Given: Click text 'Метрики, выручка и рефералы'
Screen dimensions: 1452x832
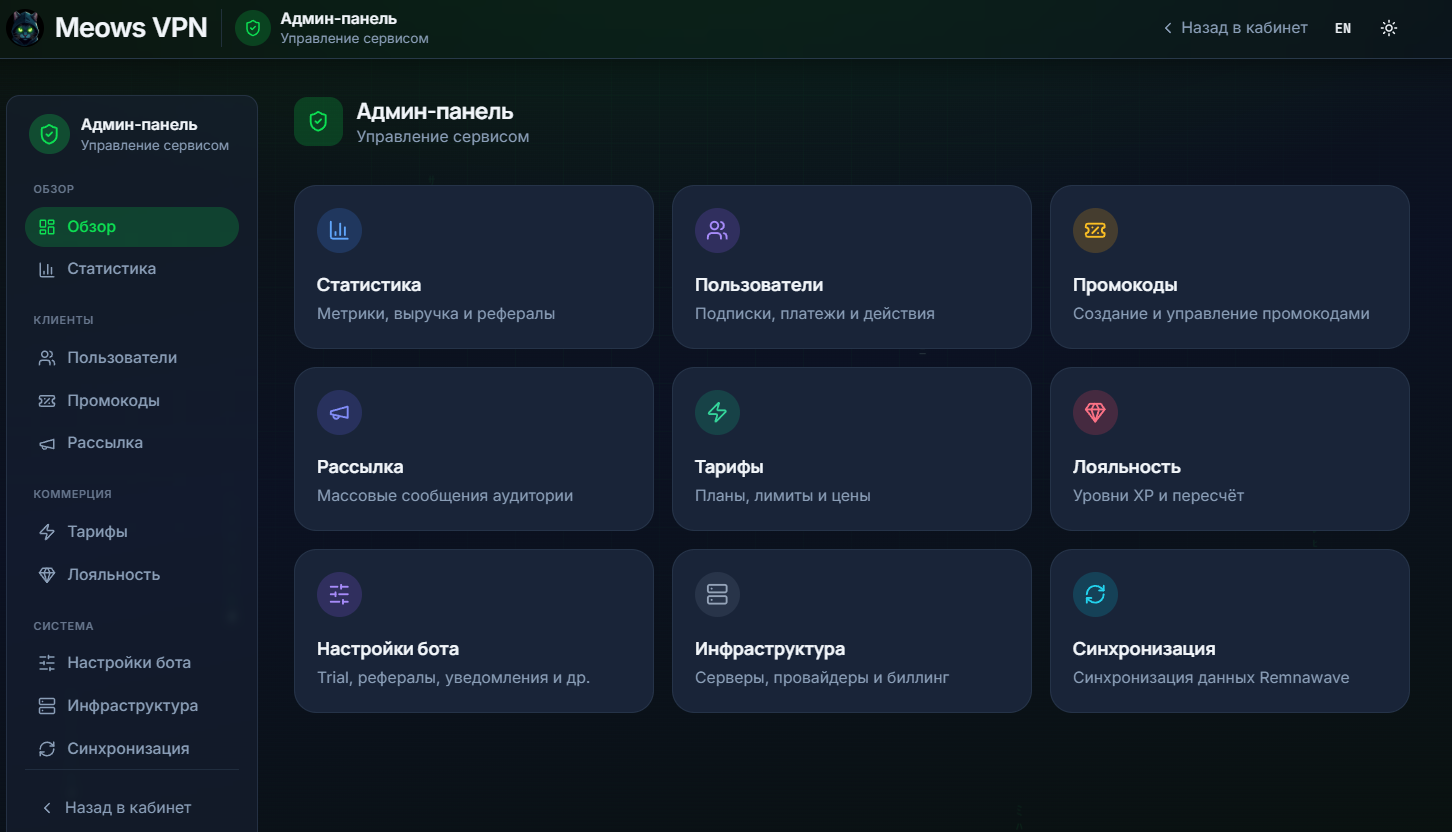Looking at the screenshot, I should tap(436, 314).
